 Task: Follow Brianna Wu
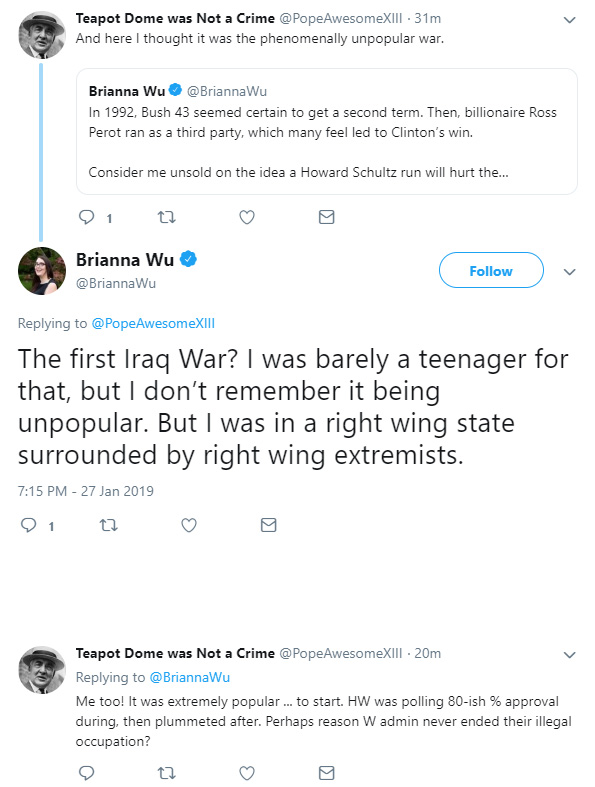[491, 271]
